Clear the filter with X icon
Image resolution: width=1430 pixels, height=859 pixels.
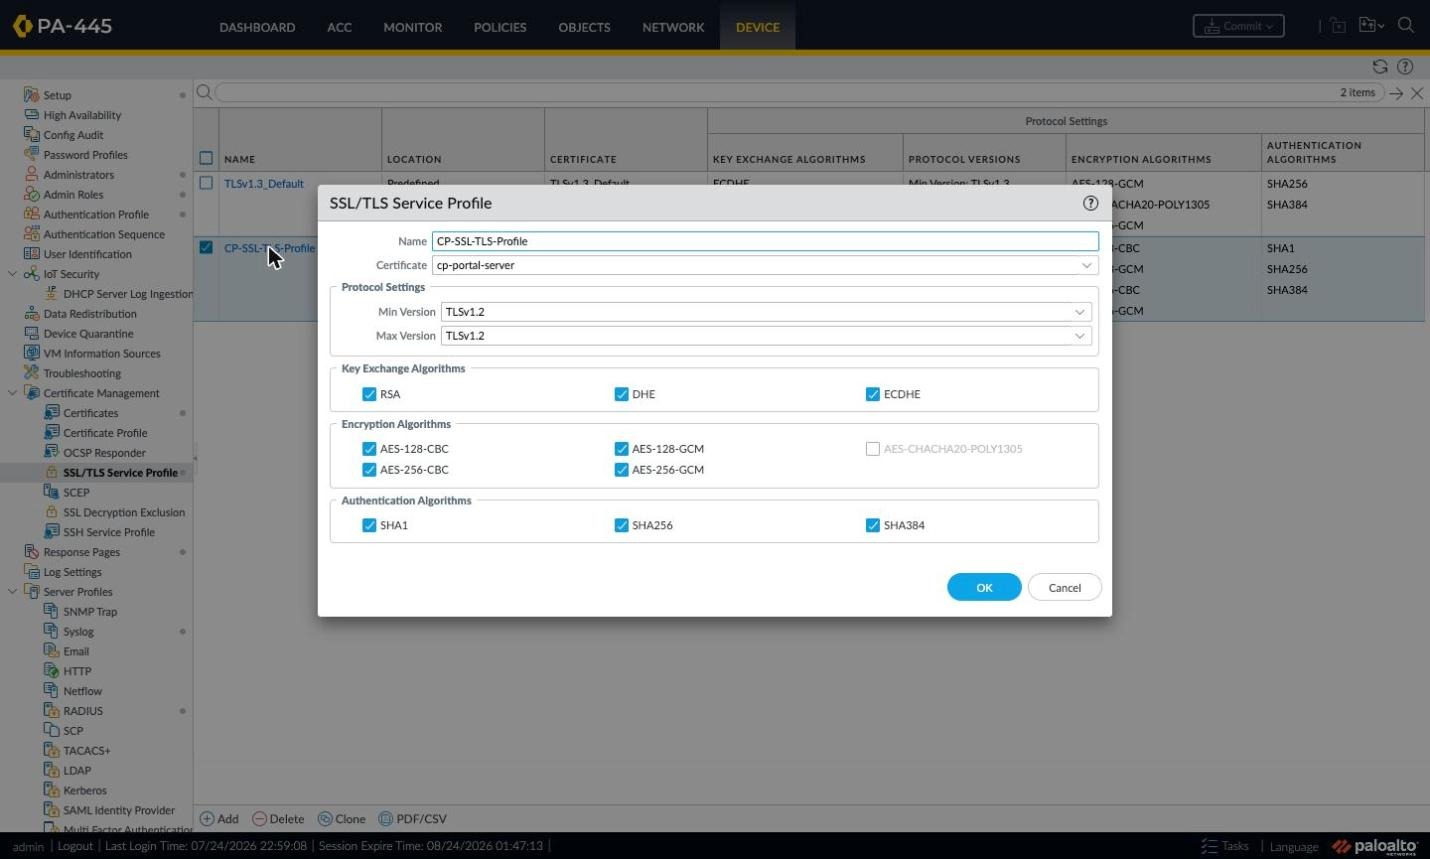pos(1417,93)
